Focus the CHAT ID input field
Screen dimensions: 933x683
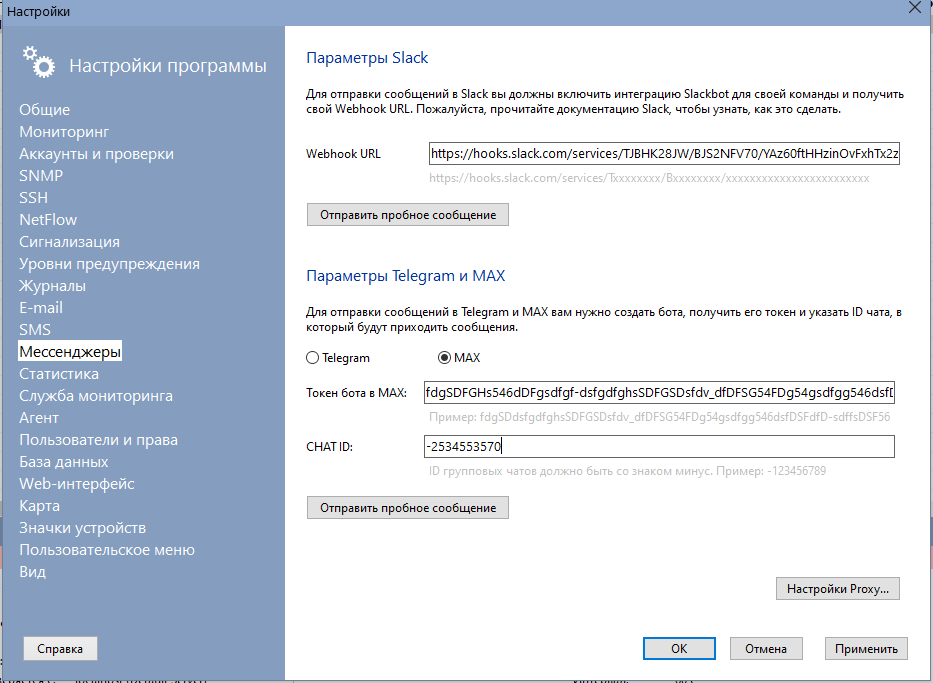tap(659, 446)
